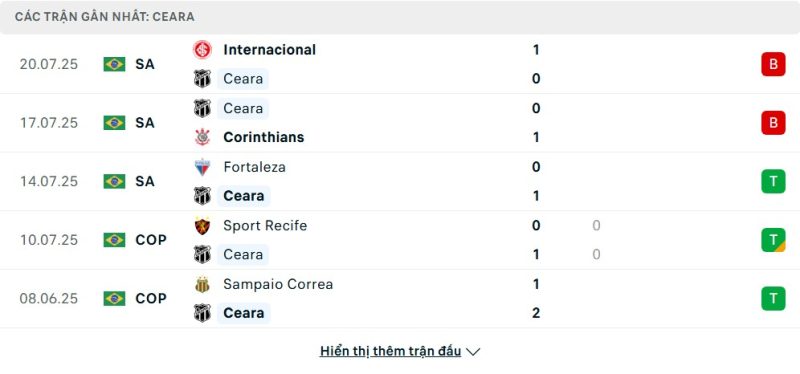Open the Sampaio Correa team name
800x374 pixels.
pyautogui.click(x=278, y=284)
